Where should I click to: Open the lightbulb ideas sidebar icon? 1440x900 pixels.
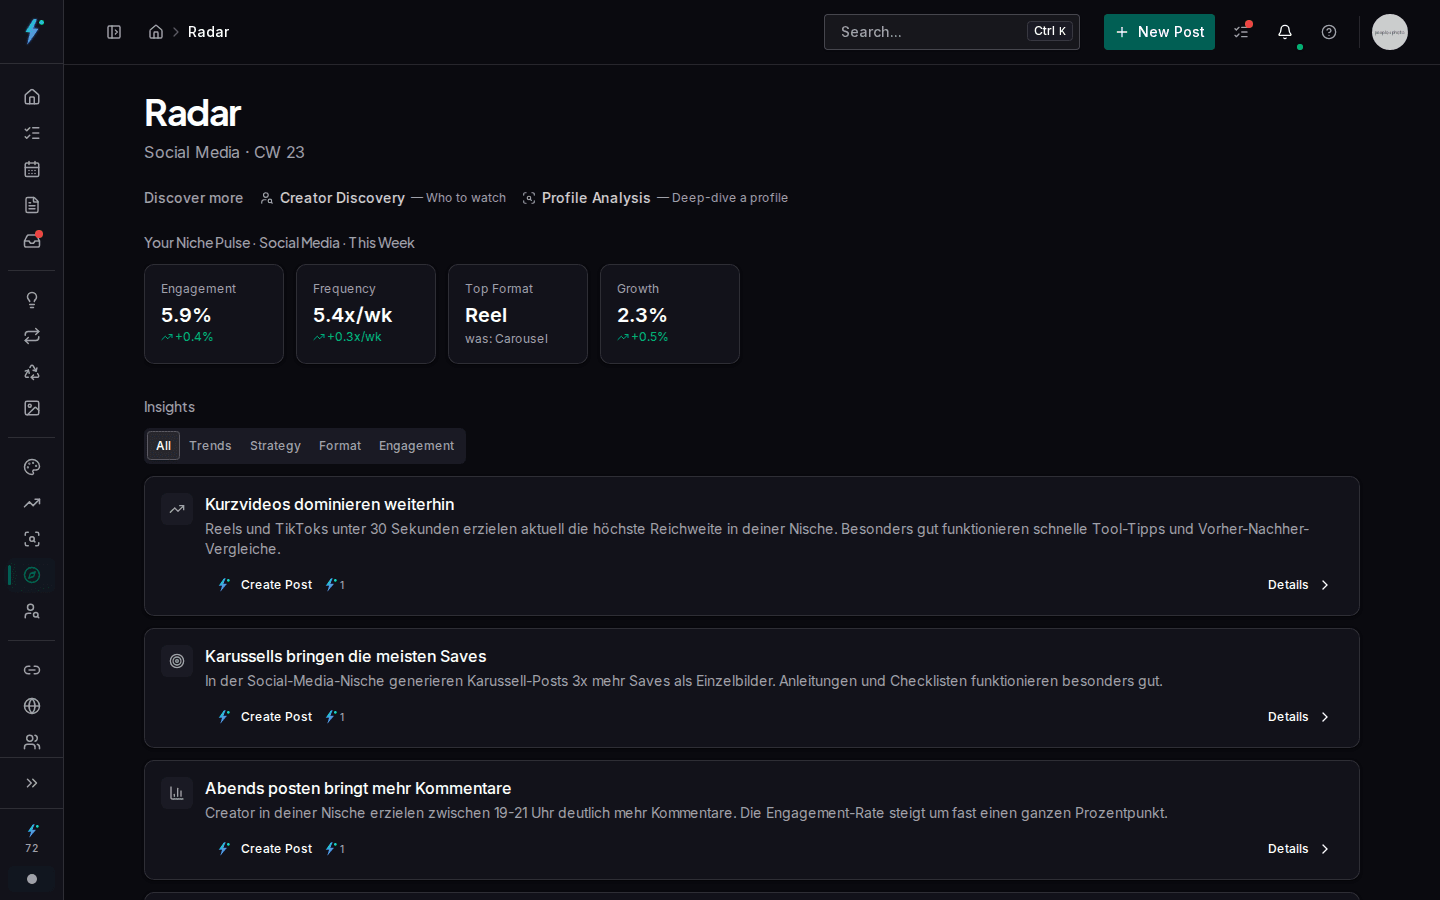point(32,300)
